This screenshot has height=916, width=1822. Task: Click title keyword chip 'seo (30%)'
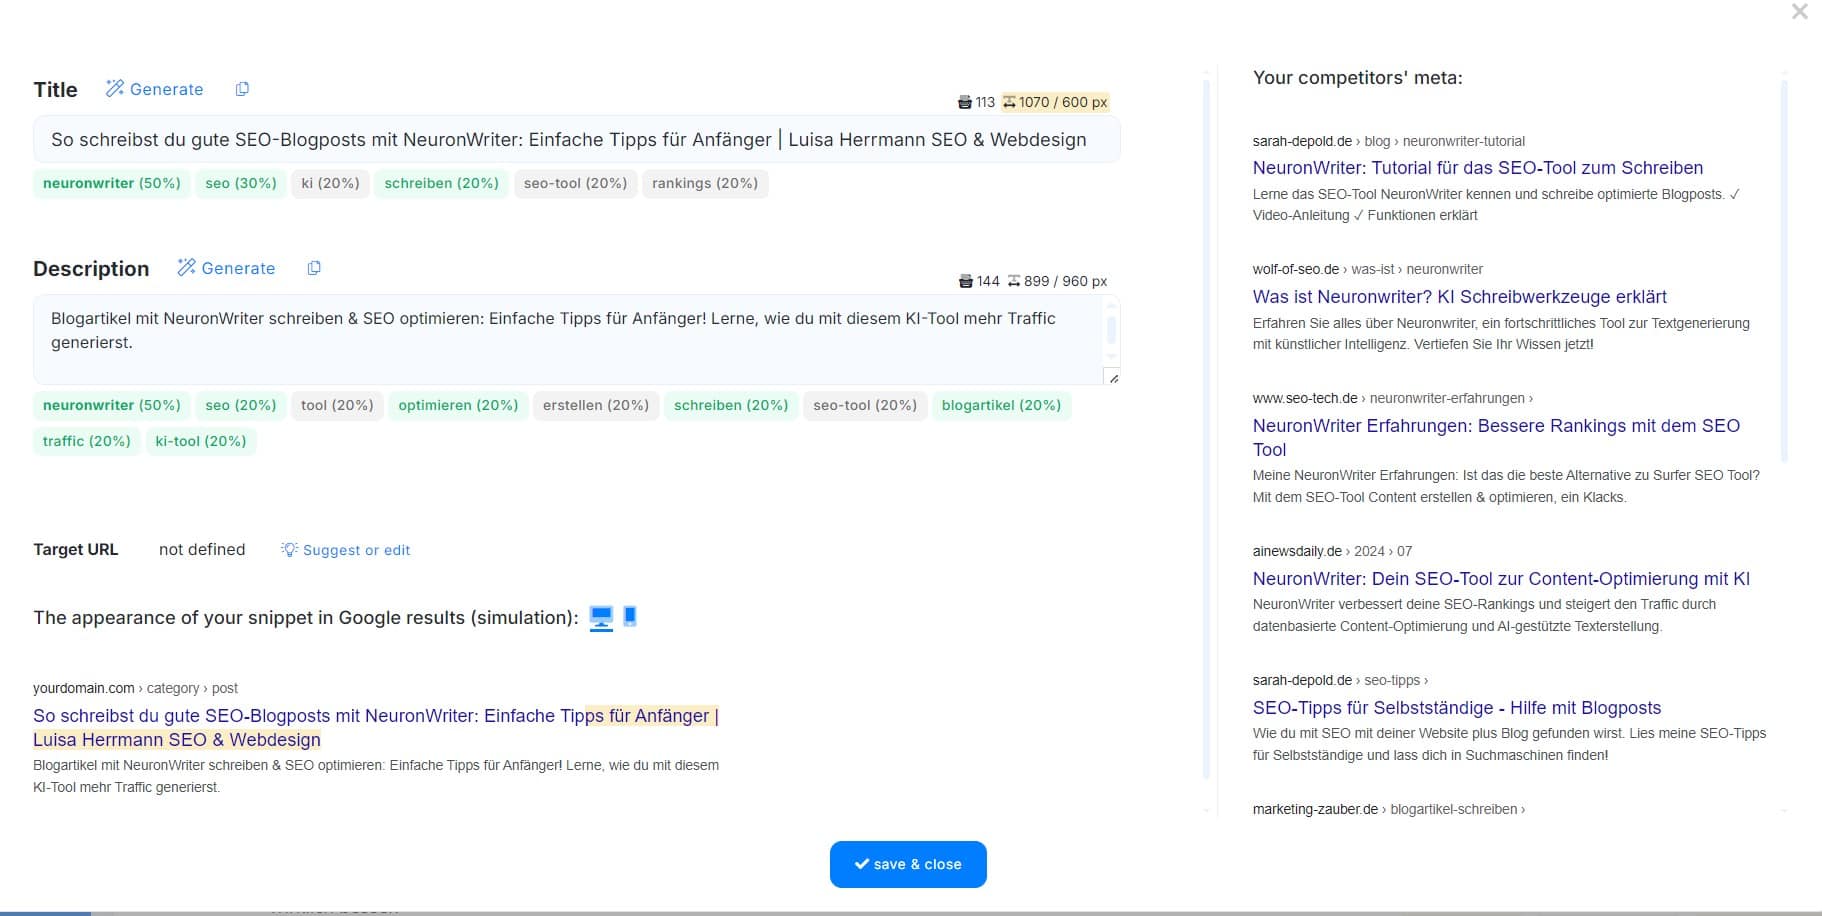point(241,183)
